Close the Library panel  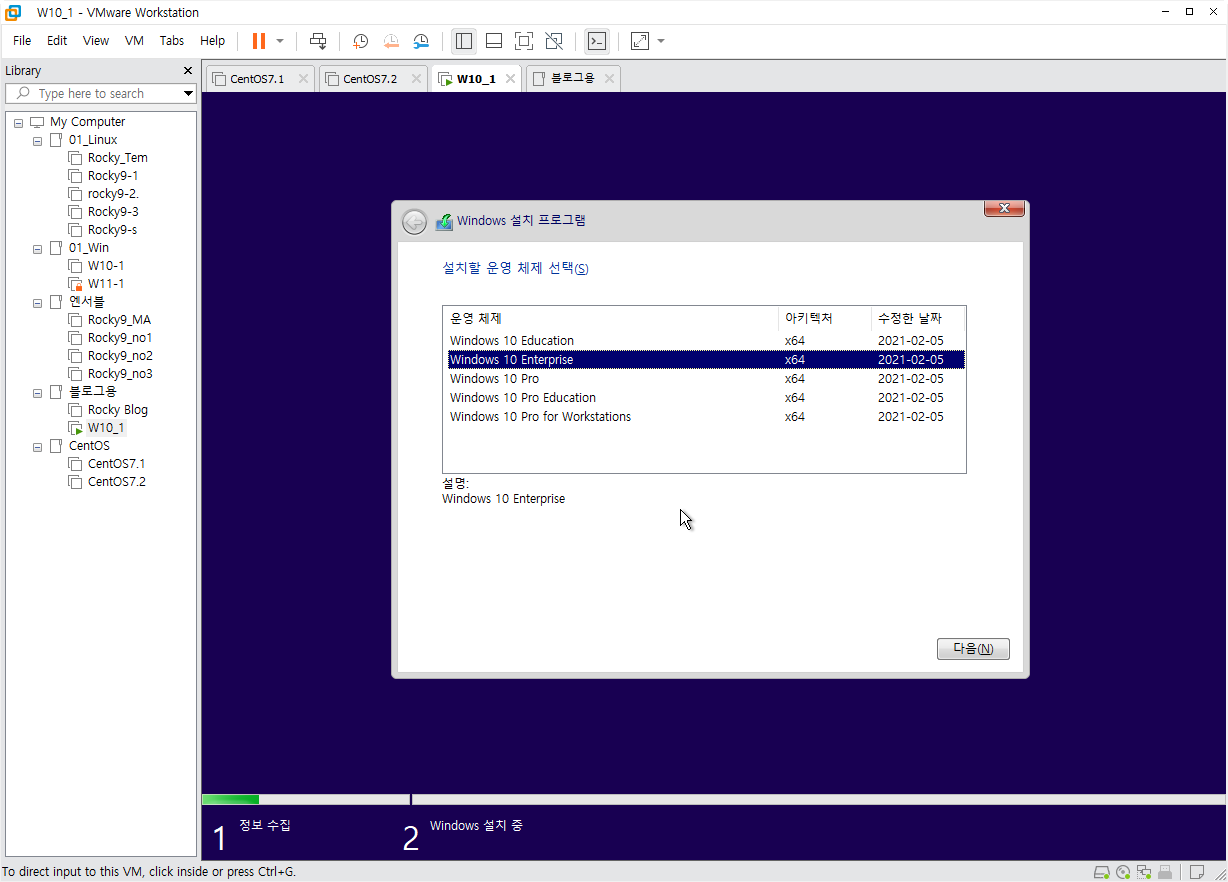(x=188, y=71)
